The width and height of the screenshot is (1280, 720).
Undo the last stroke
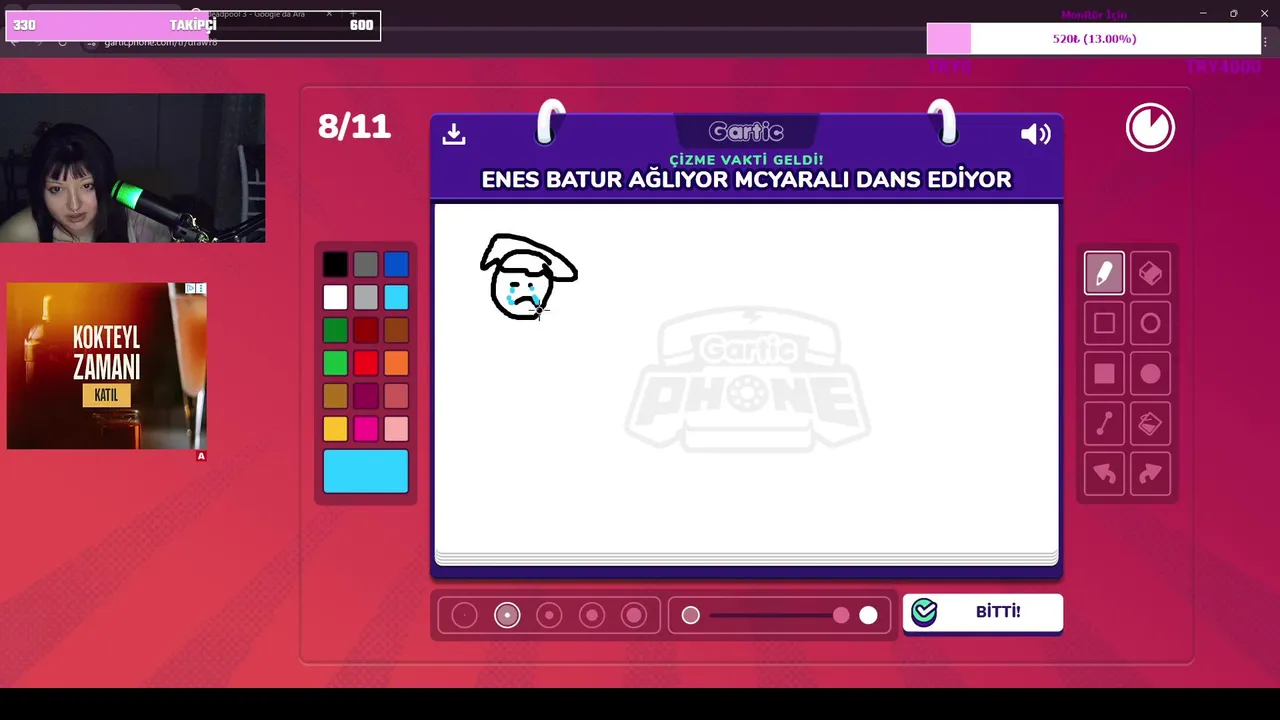(x=1104, y=474)
